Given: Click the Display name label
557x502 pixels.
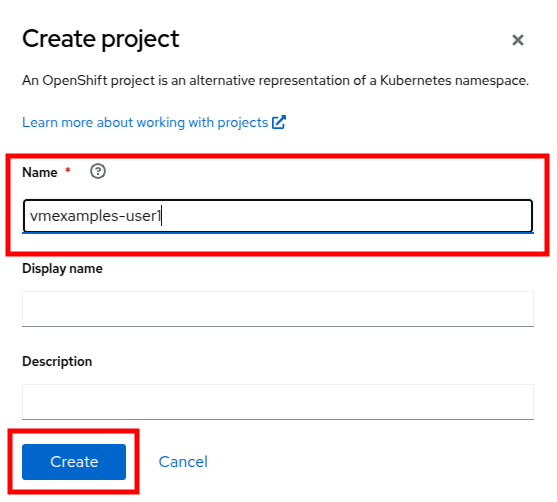Looking at the screenshot, I should pyautogui.click(x=62, y=269).
